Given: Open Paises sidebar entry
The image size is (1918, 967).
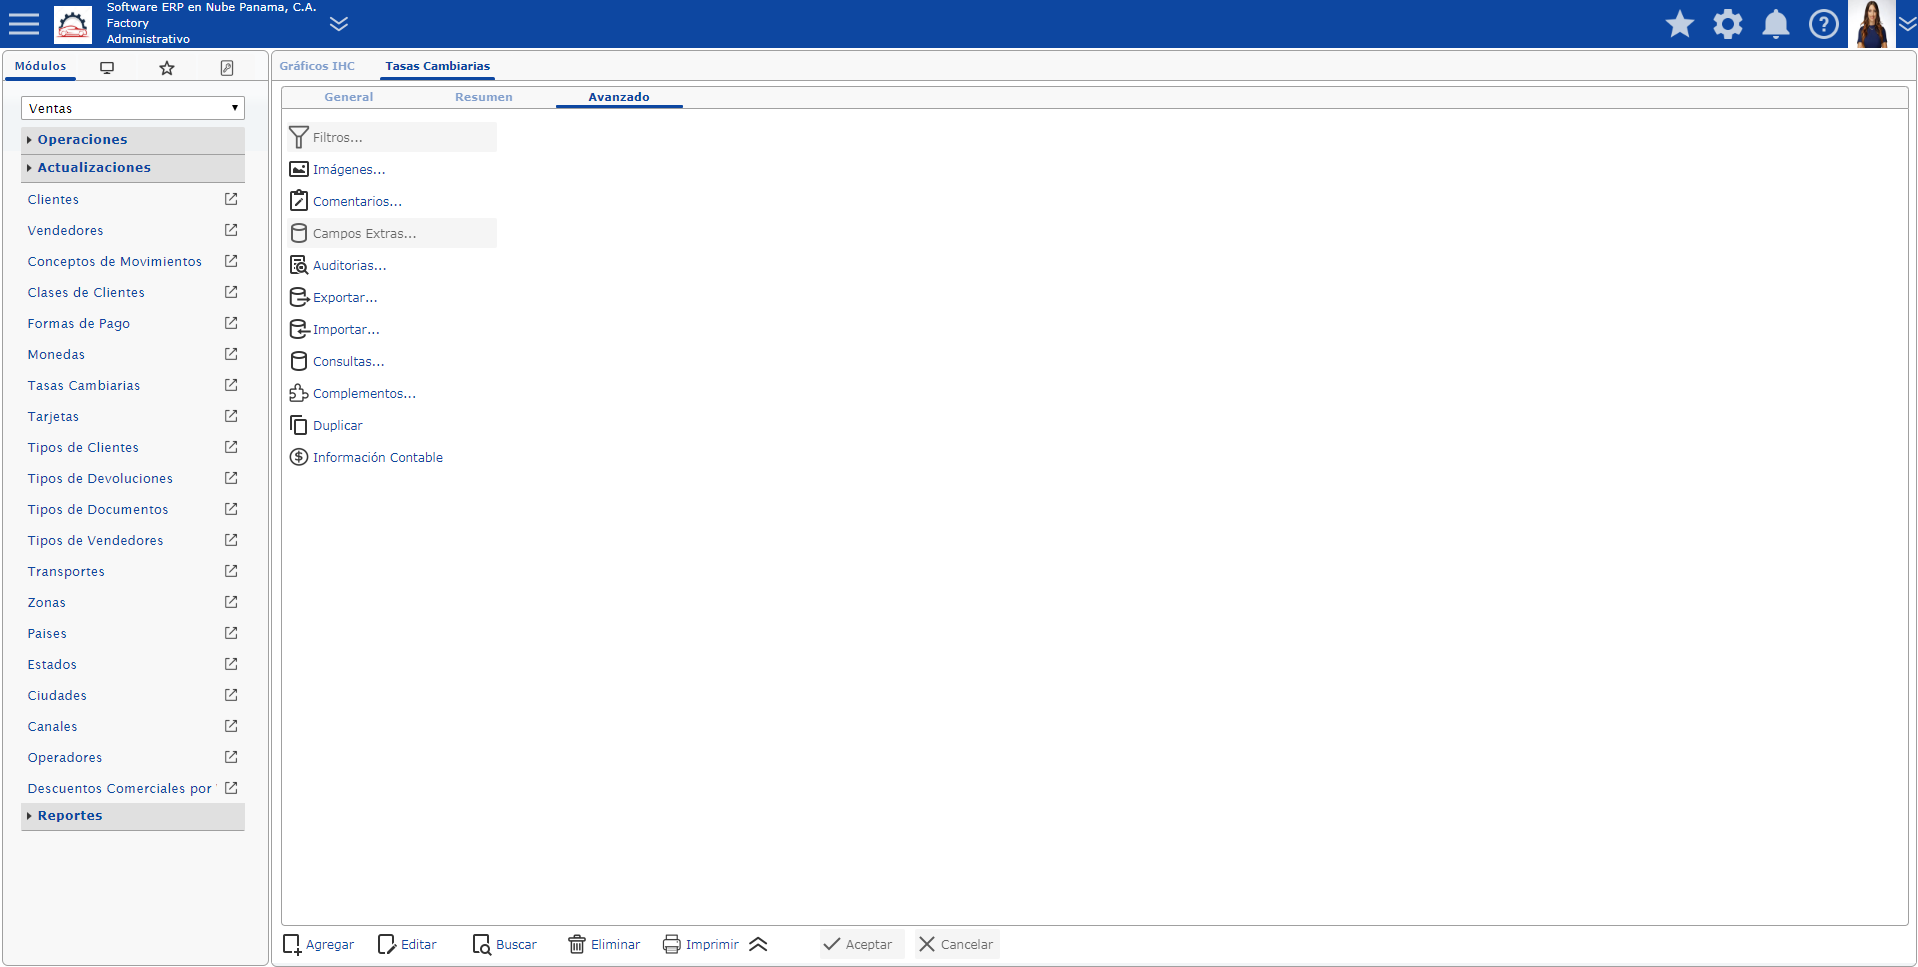Looking at the screenshot, I should pyautogui.click(x=47, y=633).
